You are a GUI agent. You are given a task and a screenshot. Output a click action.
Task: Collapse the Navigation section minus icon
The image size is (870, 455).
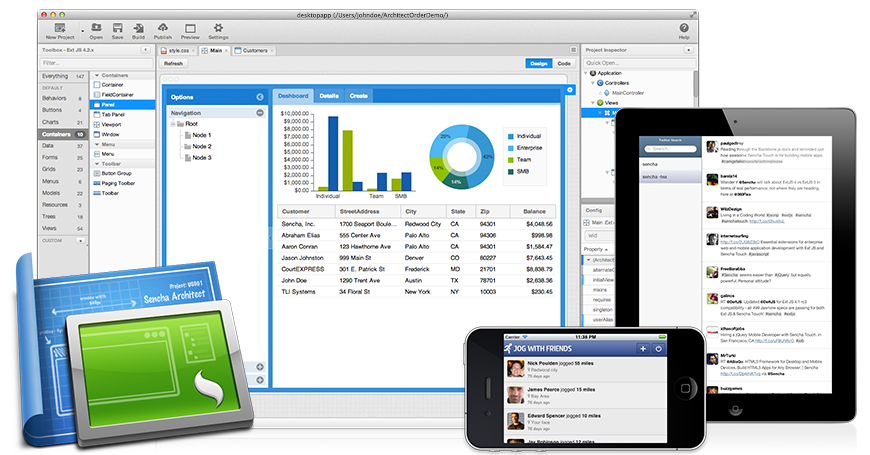click(260, 113)
